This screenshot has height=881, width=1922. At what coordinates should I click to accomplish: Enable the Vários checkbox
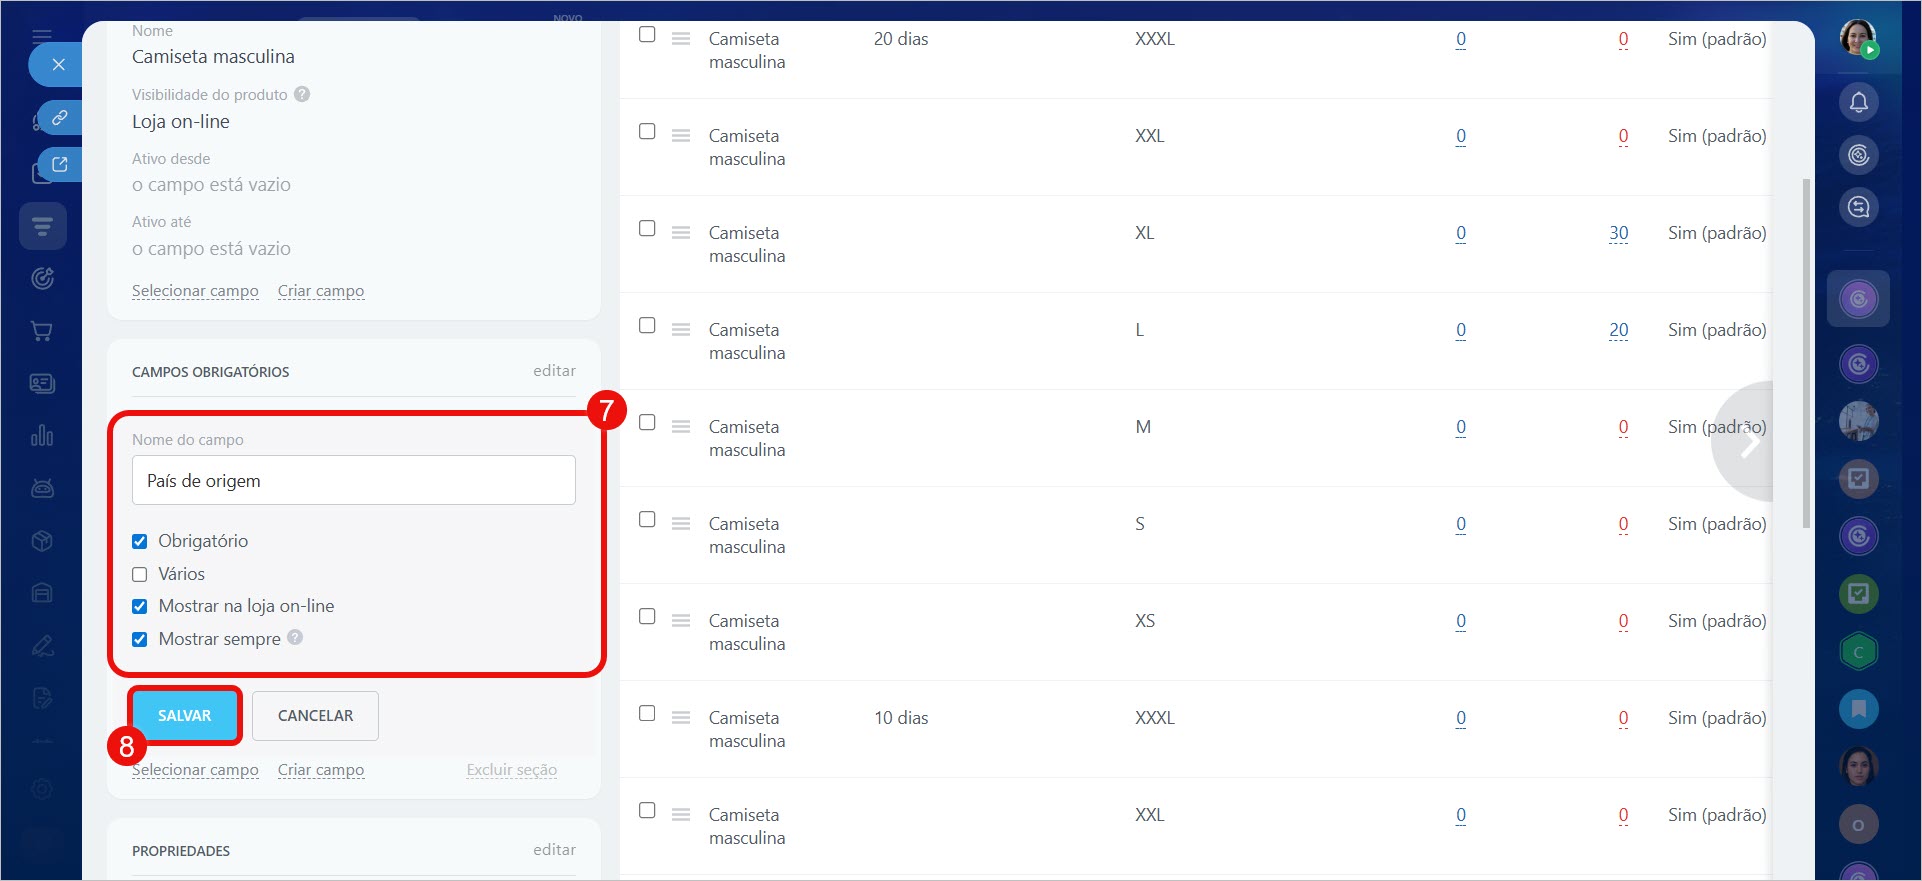[x=140, y=574]
